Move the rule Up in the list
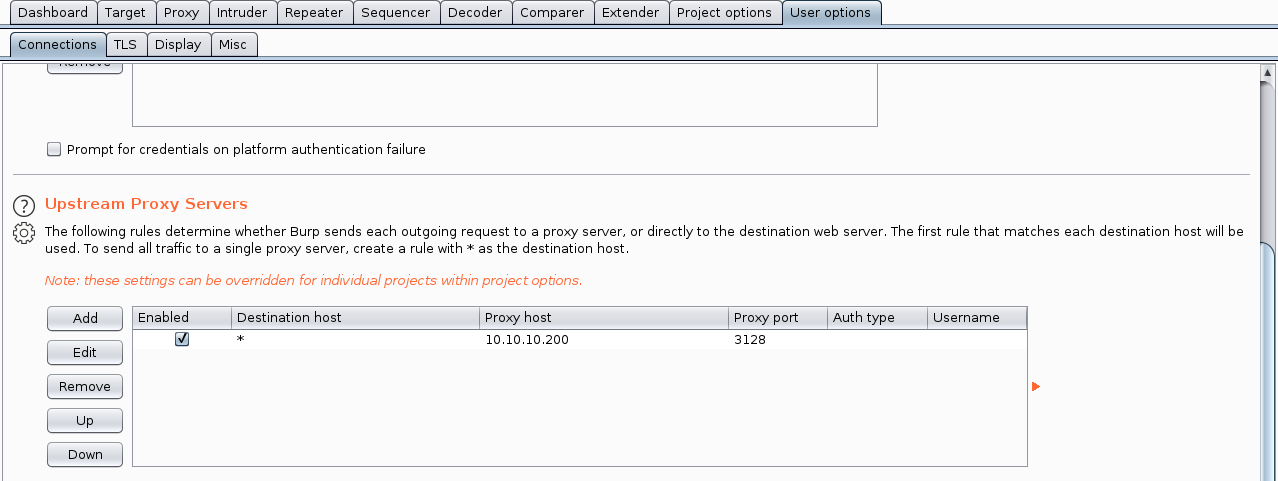This screenshot has width=1278, height=481. pyautogui.click(x=85, y=420)
